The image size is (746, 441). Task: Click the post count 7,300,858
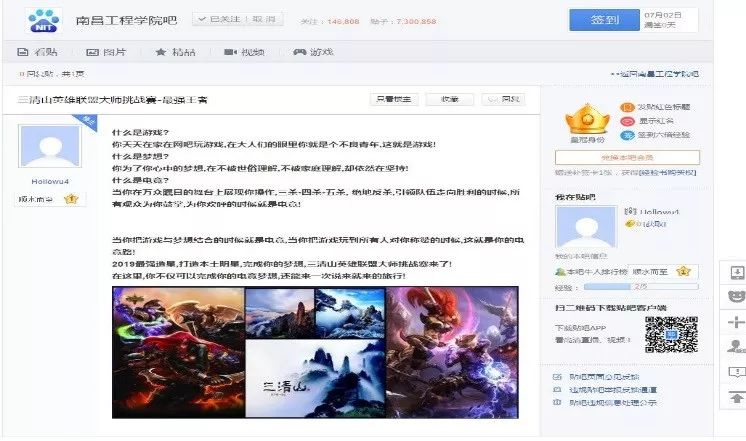coord(416,21)
